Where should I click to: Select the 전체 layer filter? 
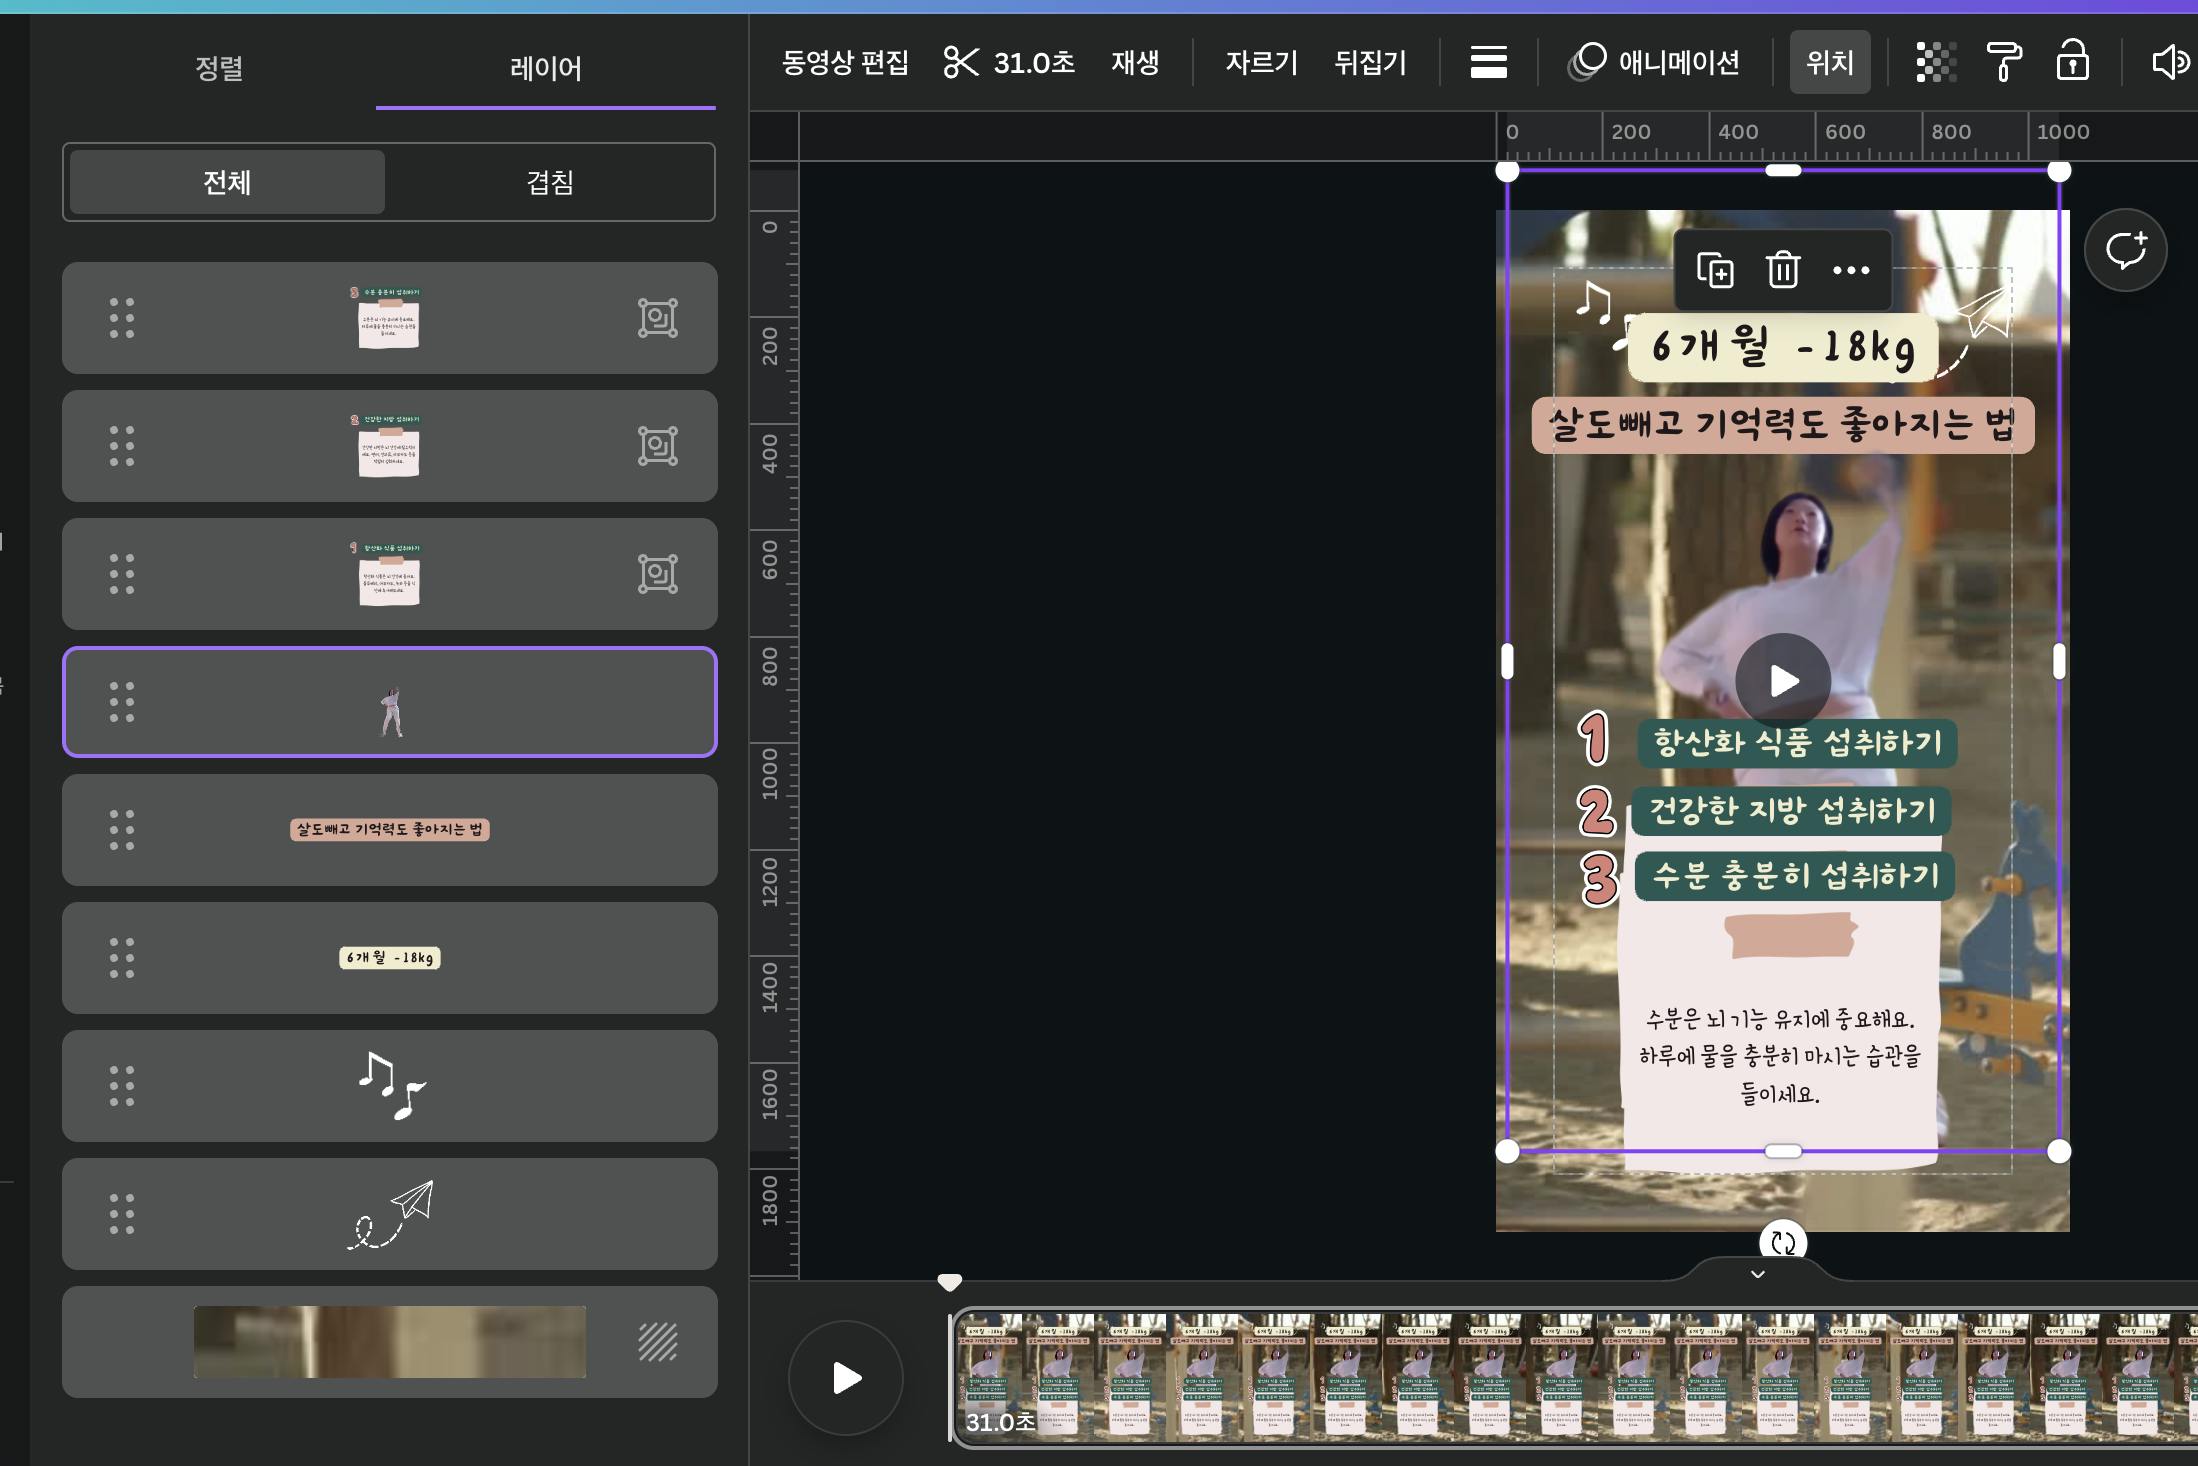point(227,182)
